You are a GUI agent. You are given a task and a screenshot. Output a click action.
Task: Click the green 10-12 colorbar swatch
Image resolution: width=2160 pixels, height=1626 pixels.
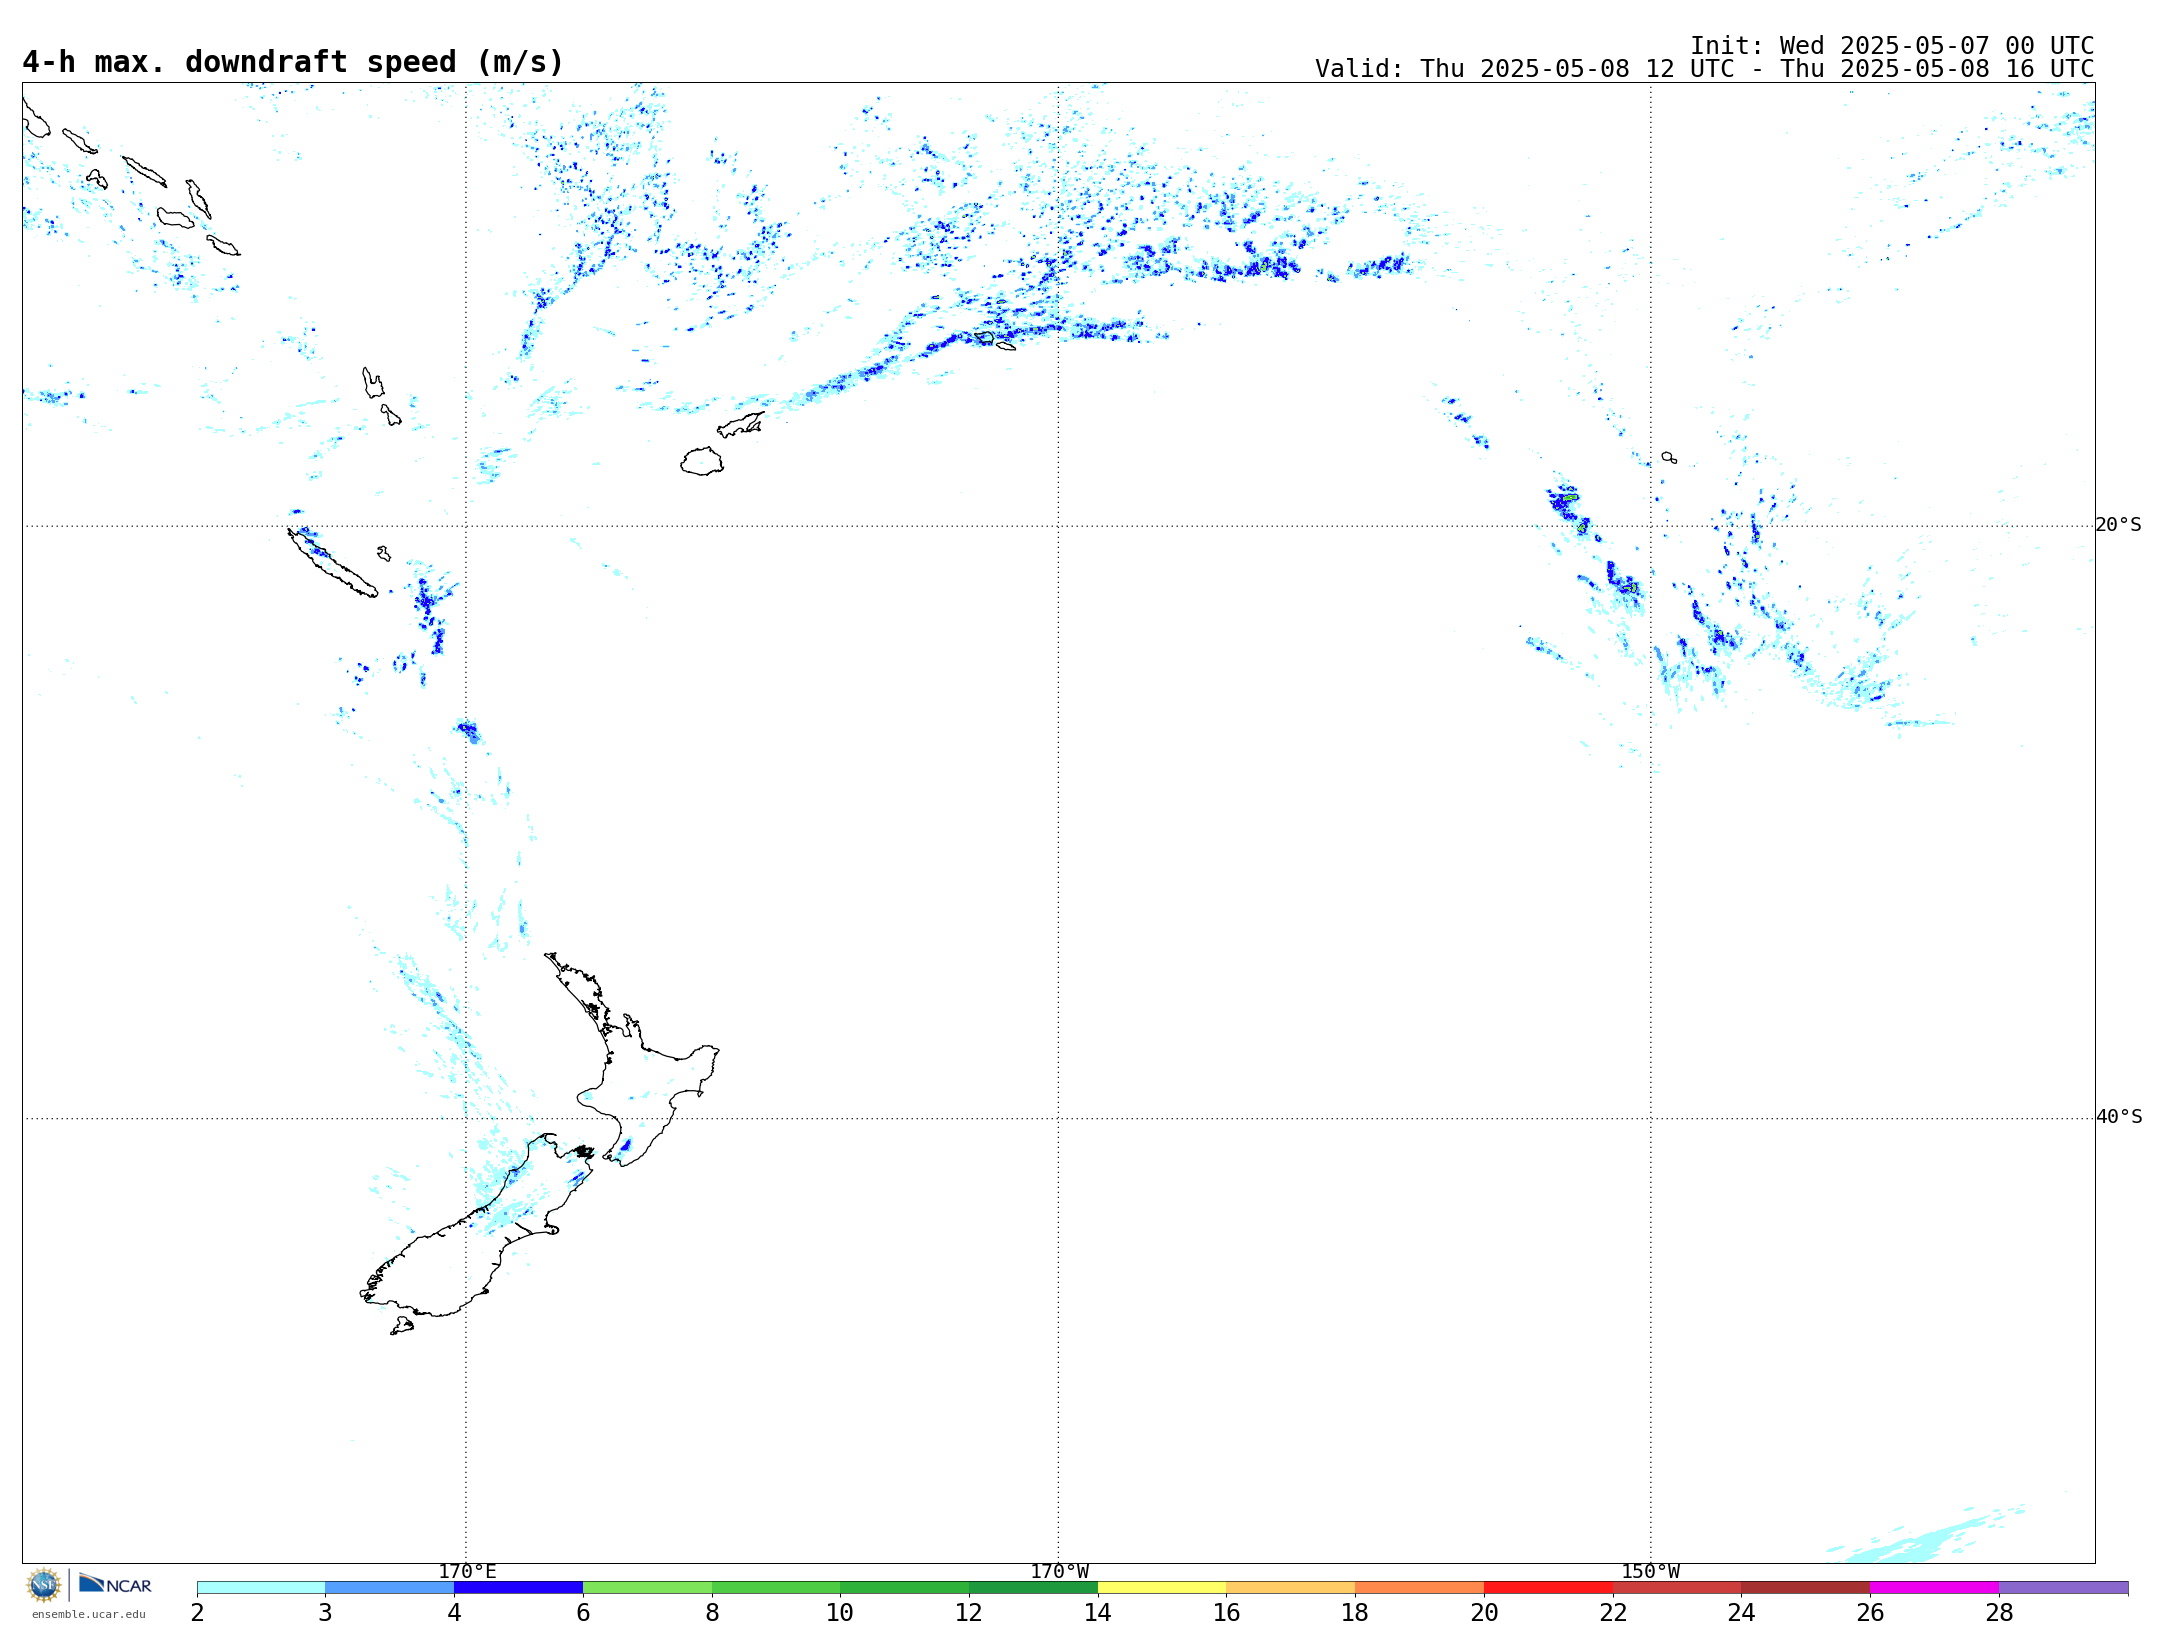(905, 1588)
